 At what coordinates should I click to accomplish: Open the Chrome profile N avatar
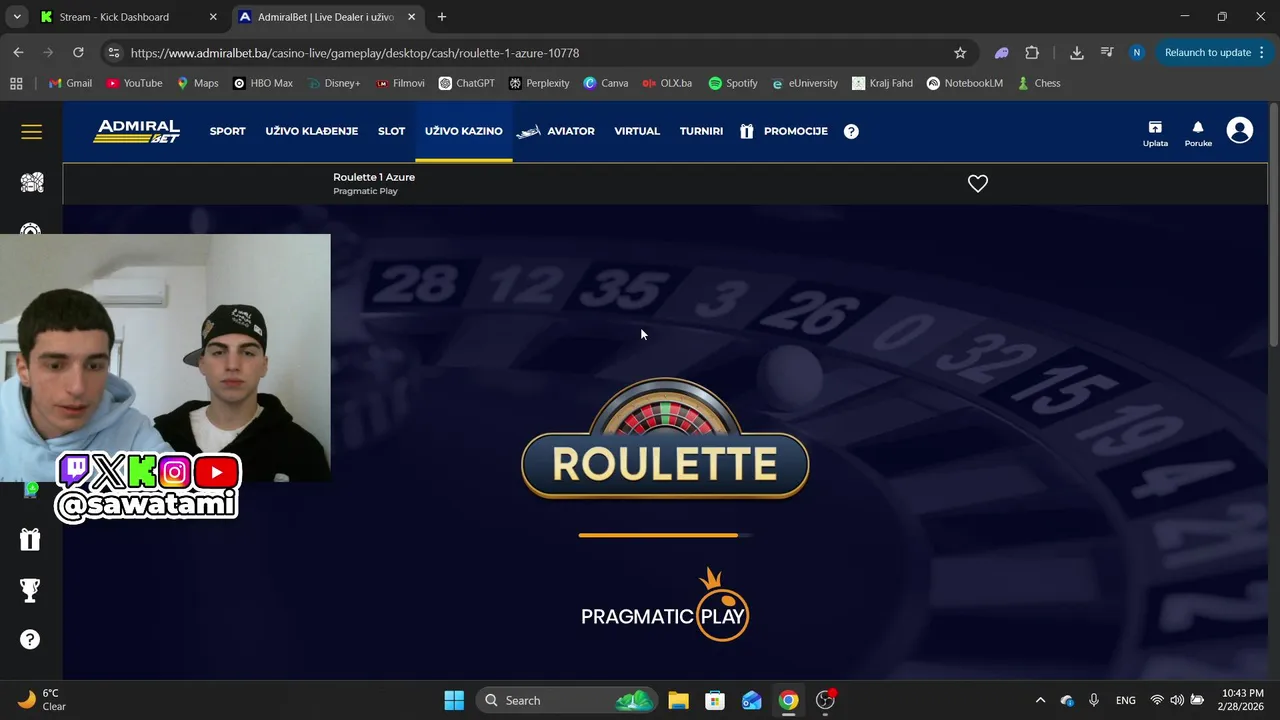click(x=1136, y=53)
